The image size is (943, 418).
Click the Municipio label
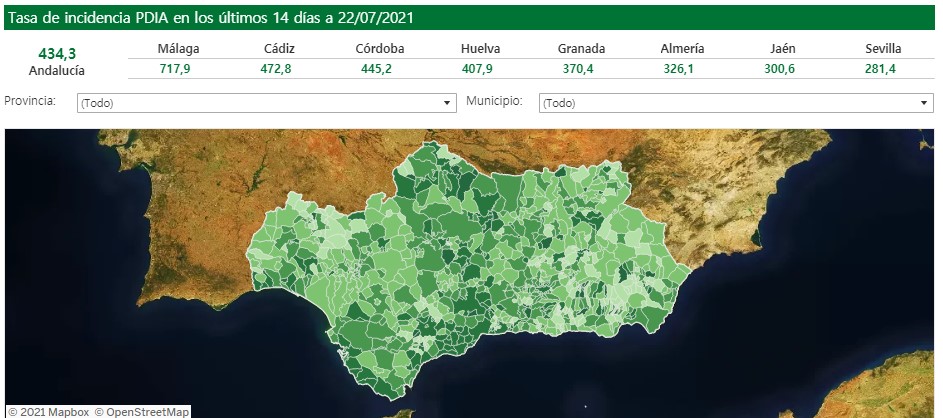494,101
